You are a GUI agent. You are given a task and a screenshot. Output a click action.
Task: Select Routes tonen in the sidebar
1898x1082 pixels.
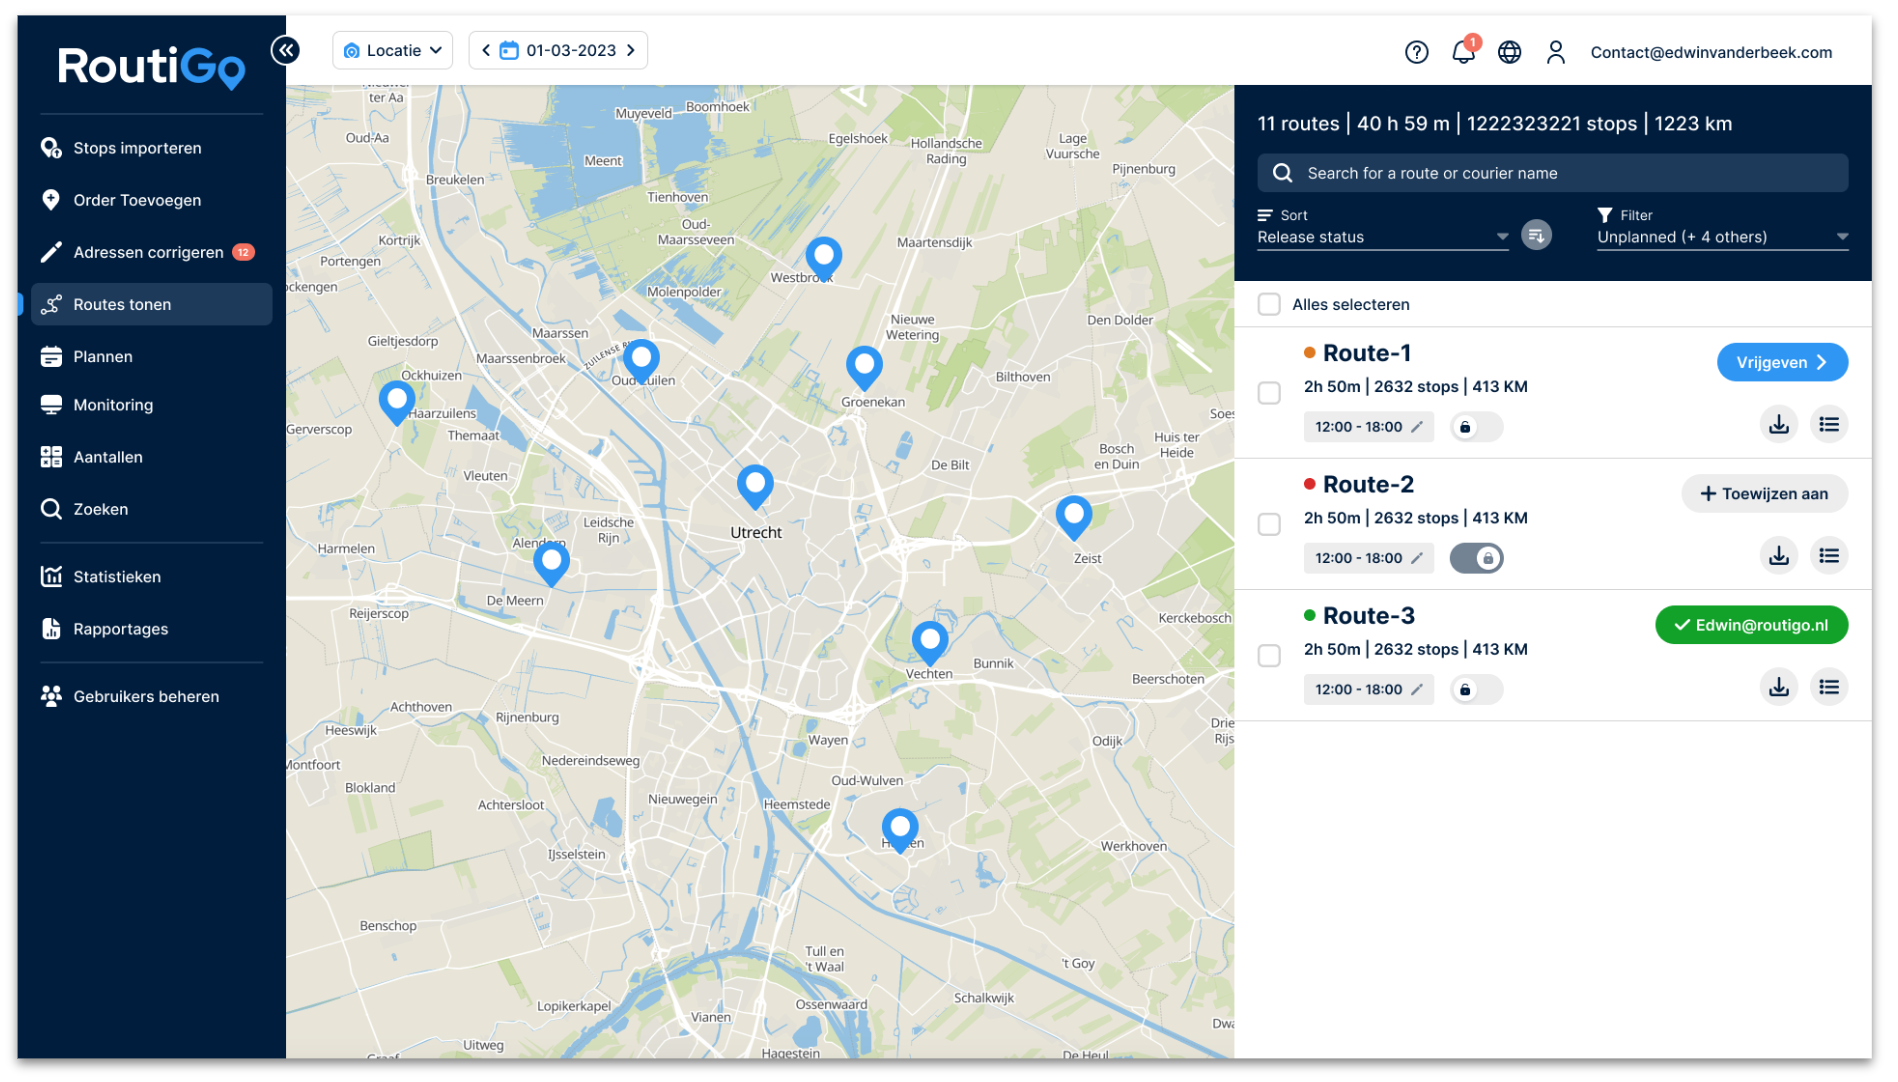click(122, 304)
